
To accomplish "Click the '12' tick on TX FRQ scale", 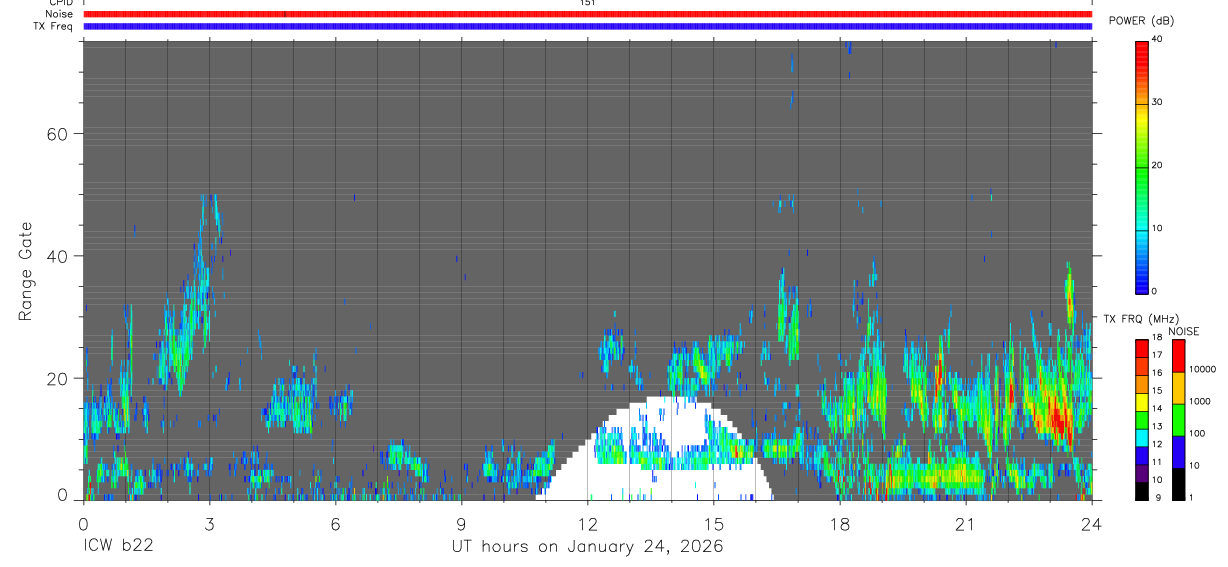I will (1157, 444).
